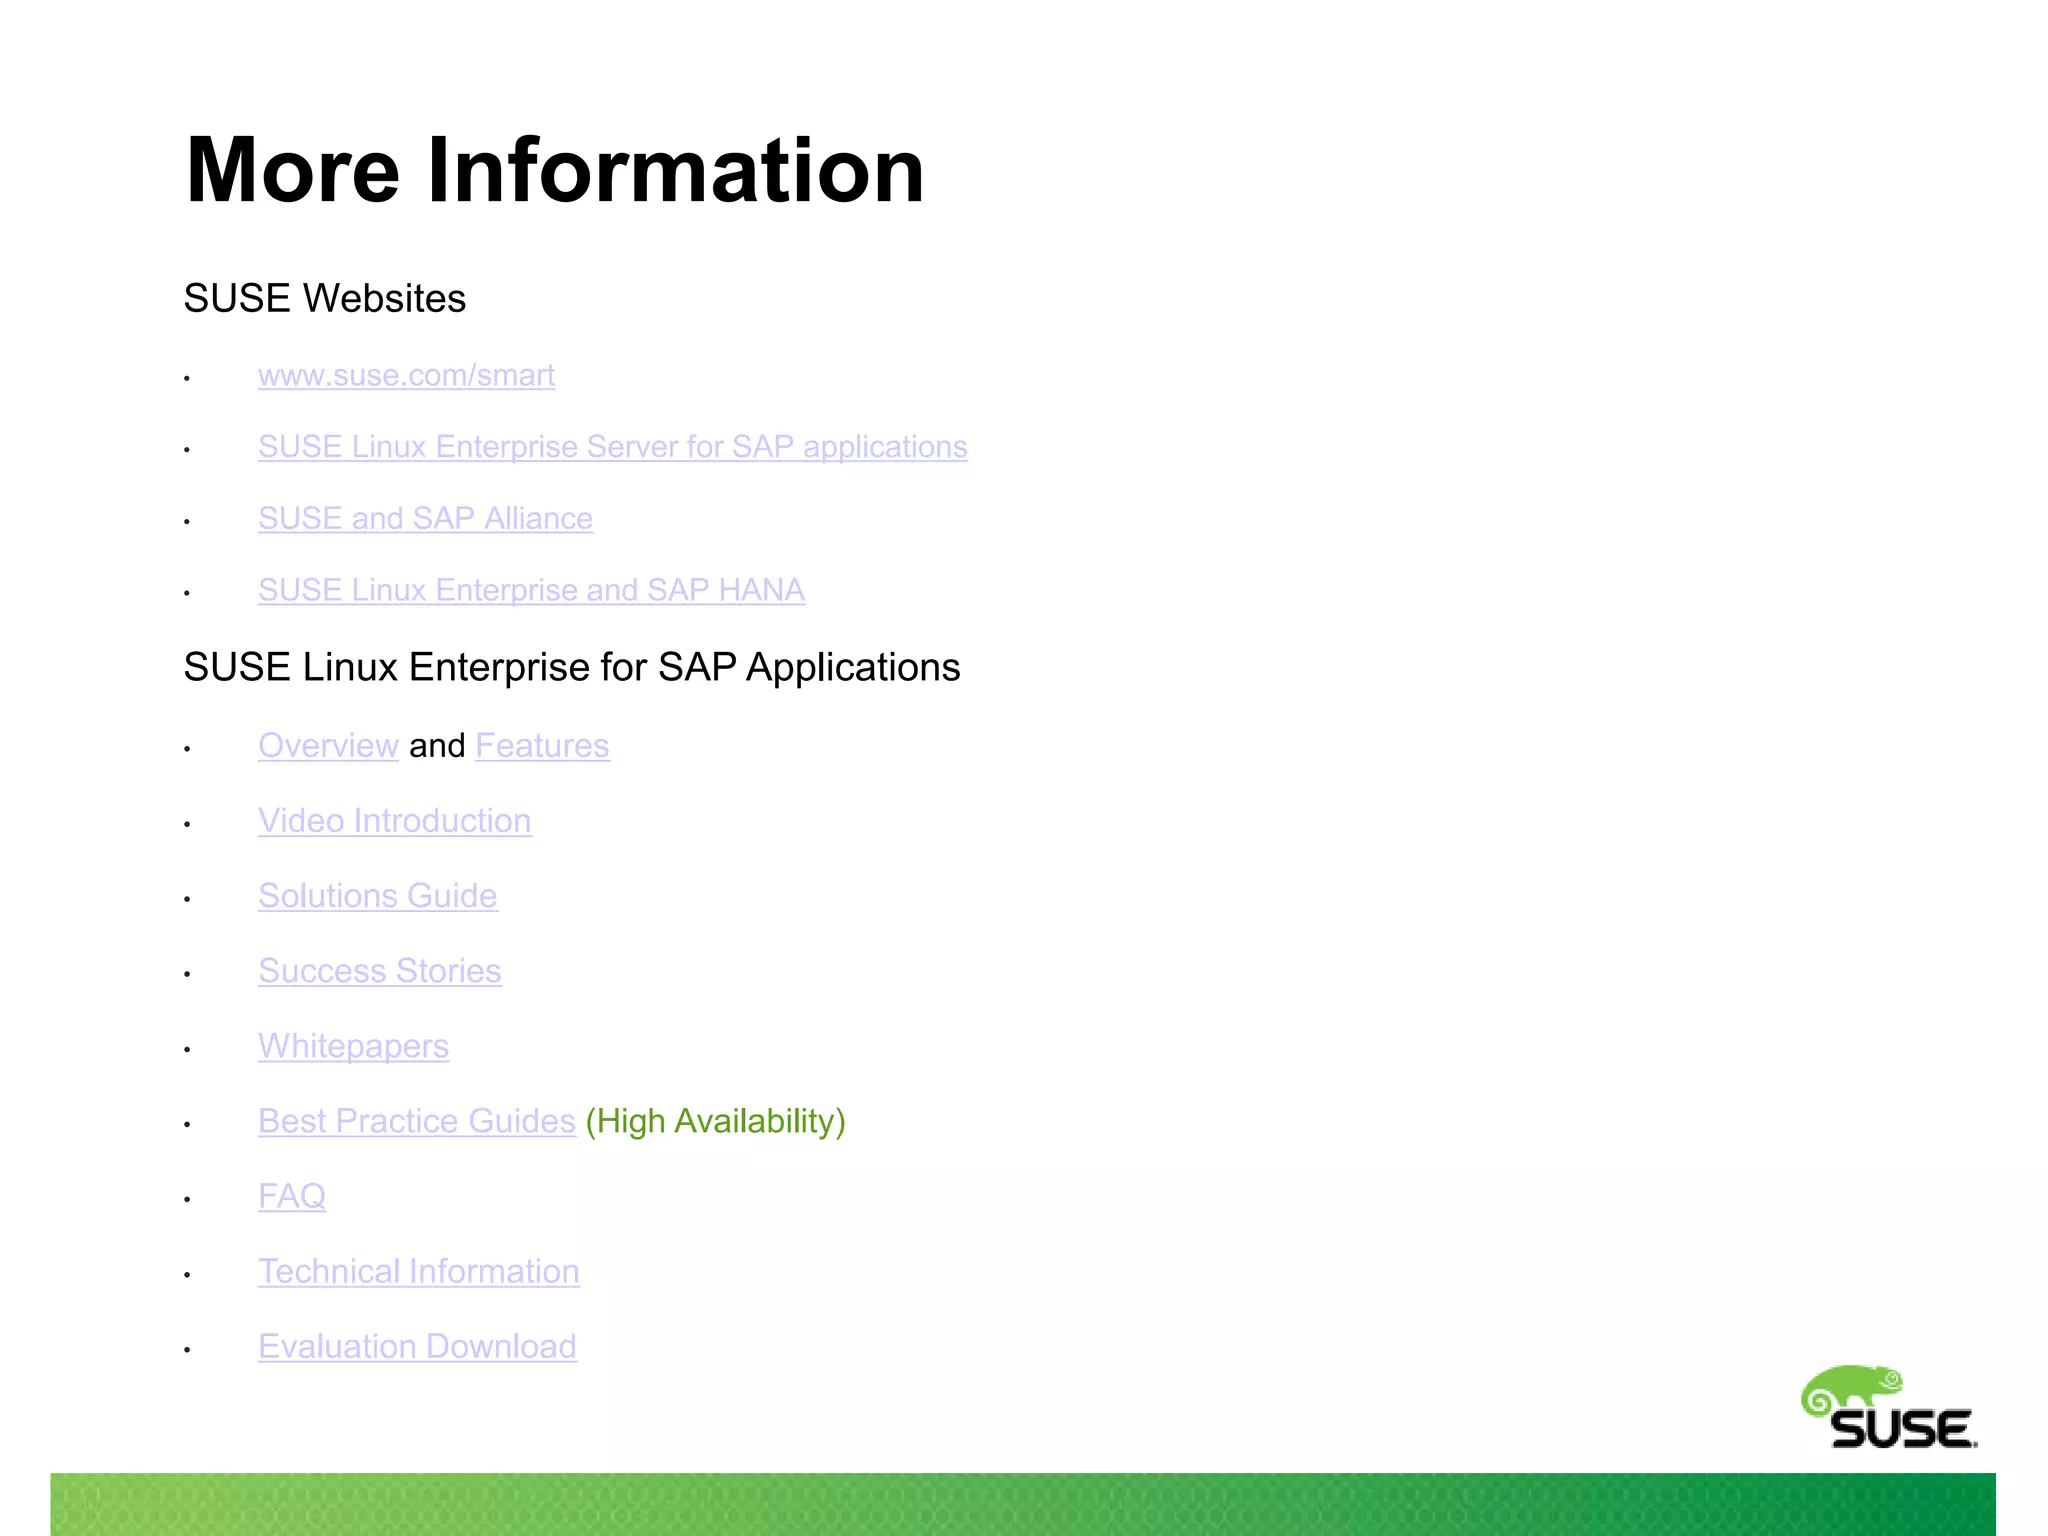Open the Technical Information link
Image resolution: width=2048 pixels, height=1536 pixels.
[x=419, y=1271]
